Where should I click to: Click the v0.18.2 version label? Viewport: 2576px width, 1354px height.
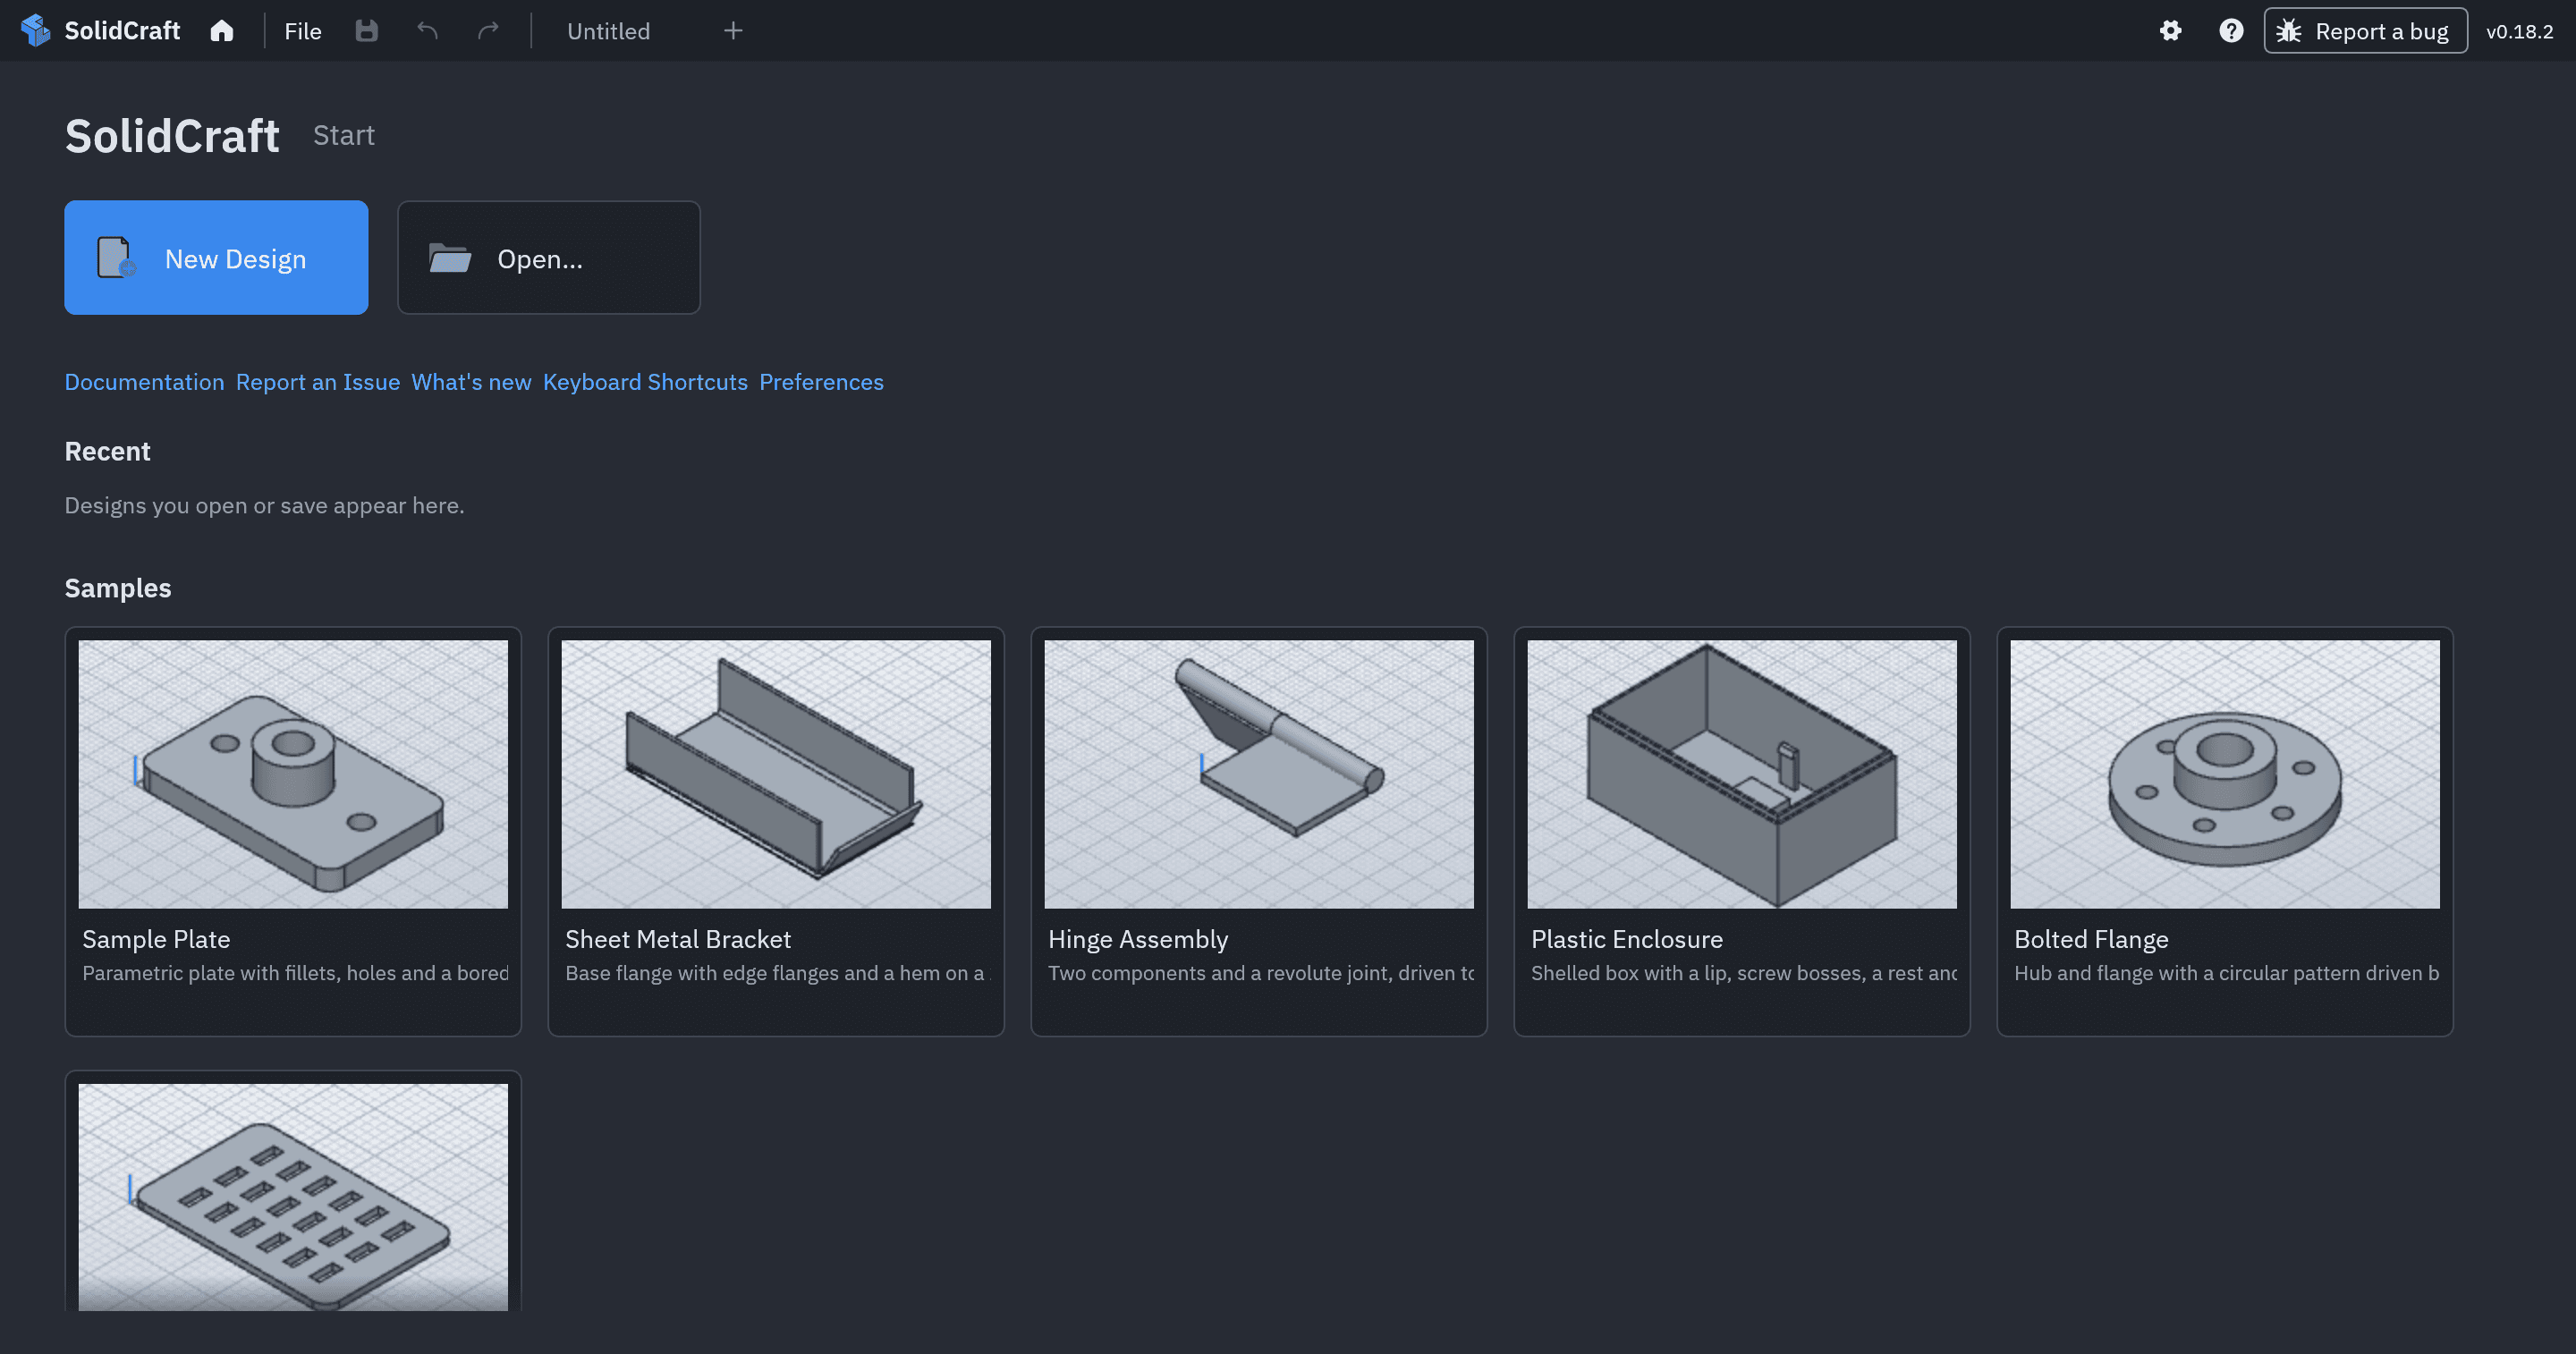[2519, 31]
